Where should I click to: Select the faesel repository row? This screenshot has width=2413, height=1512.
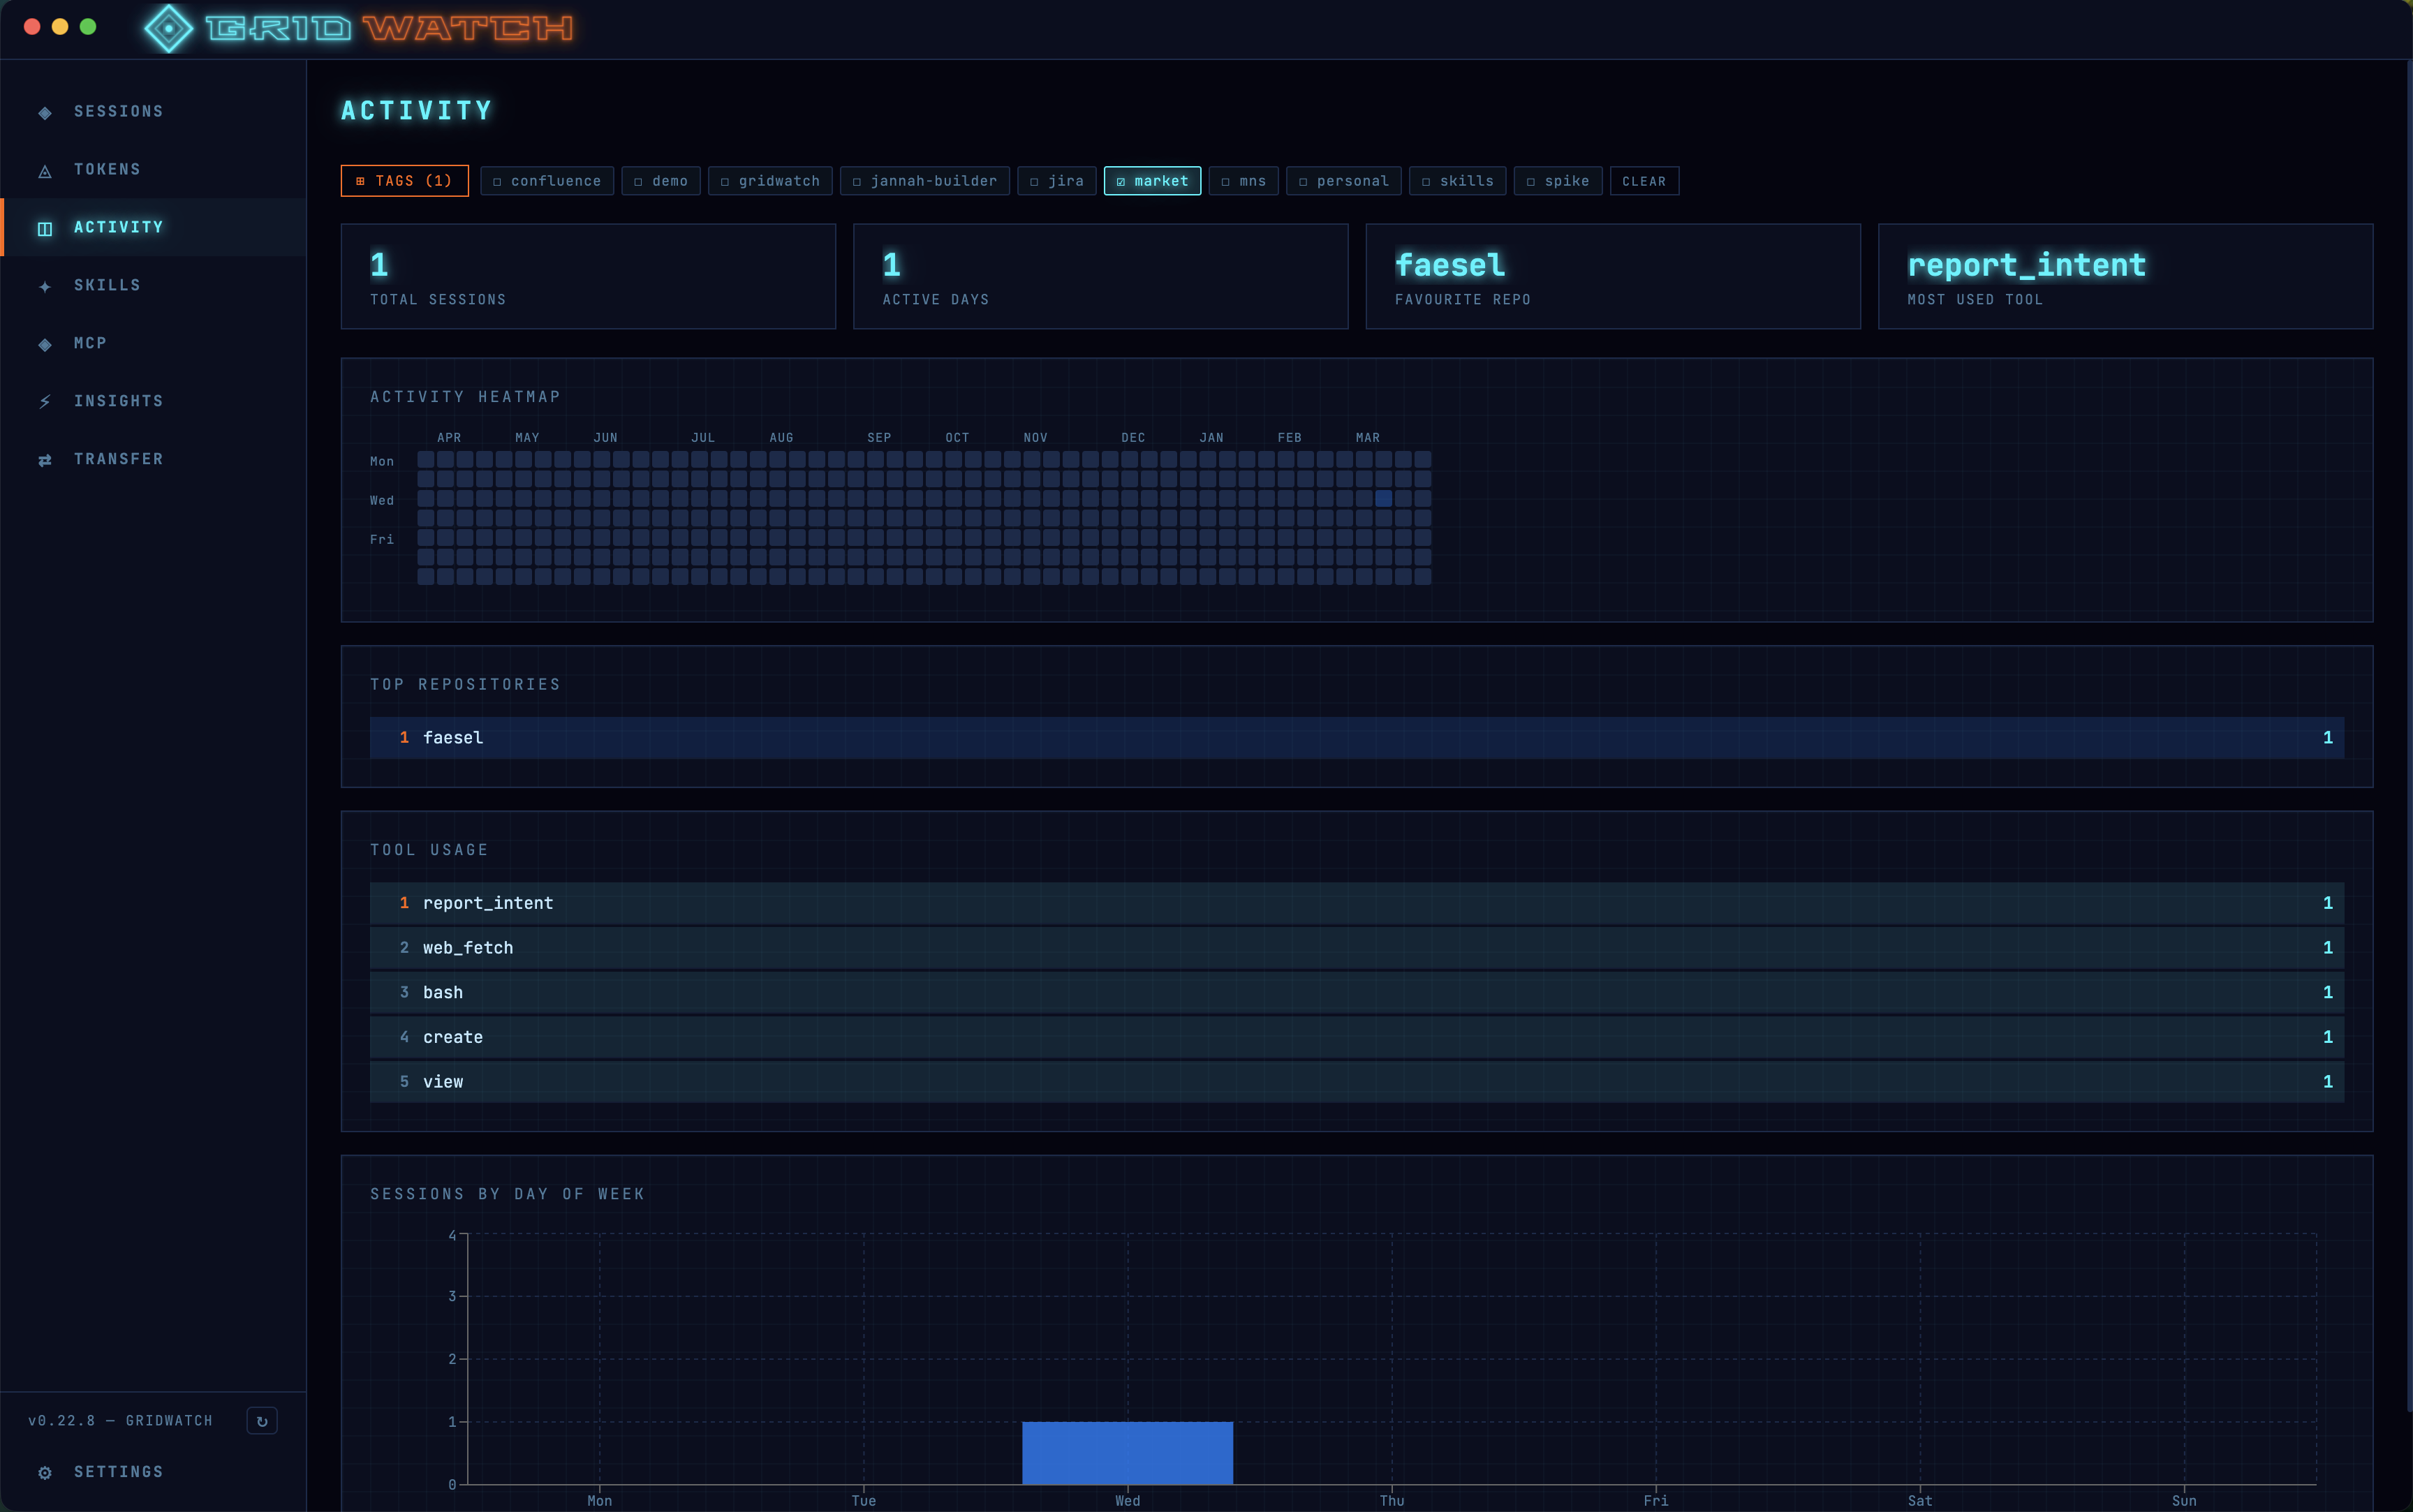(1356, 738)
